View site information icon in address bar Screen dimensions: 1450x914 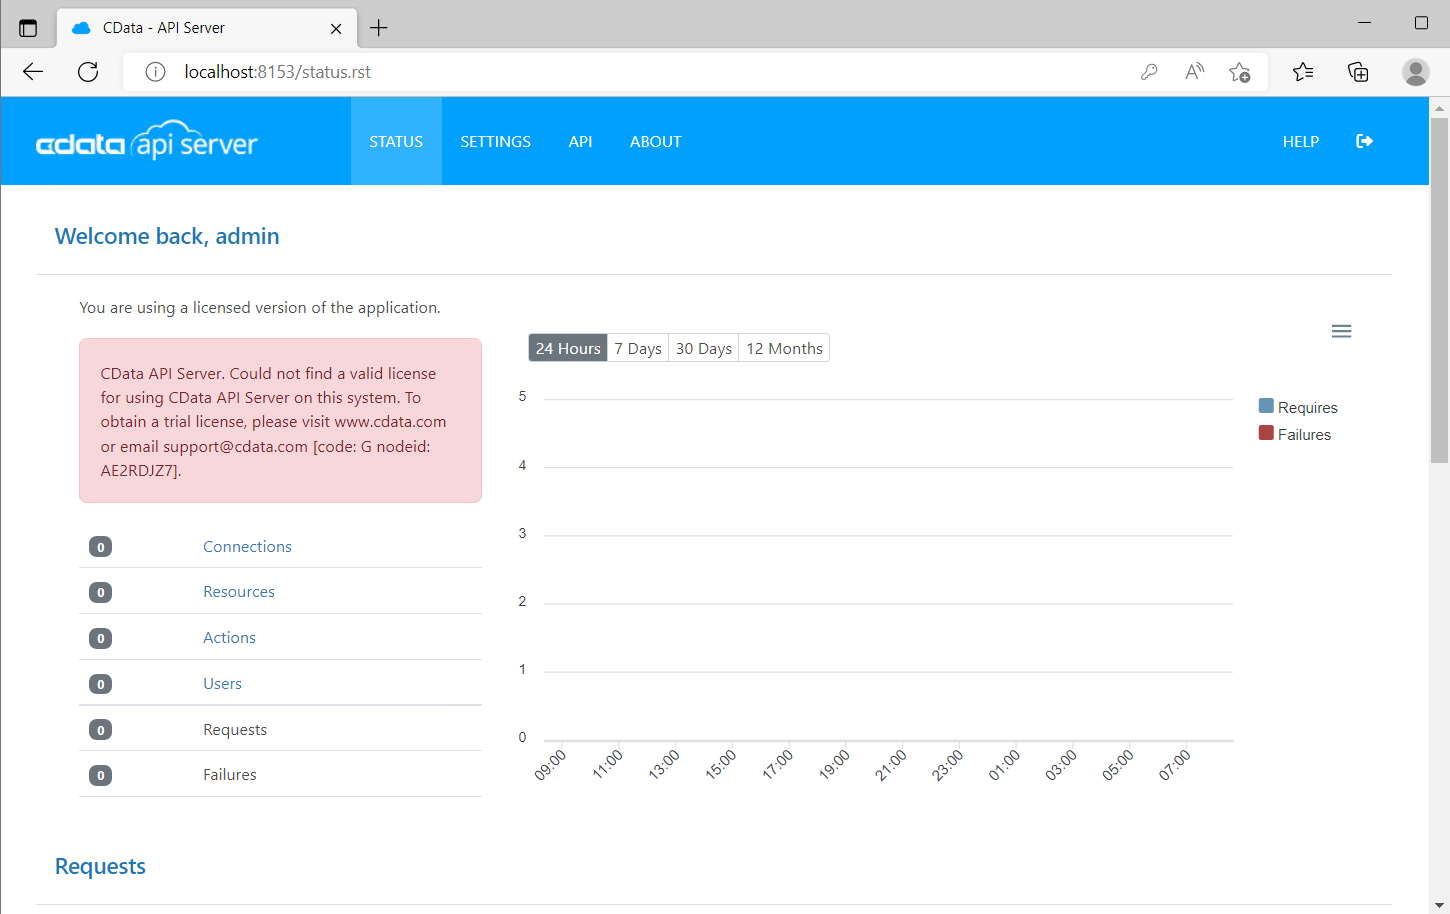coord(155,72)
